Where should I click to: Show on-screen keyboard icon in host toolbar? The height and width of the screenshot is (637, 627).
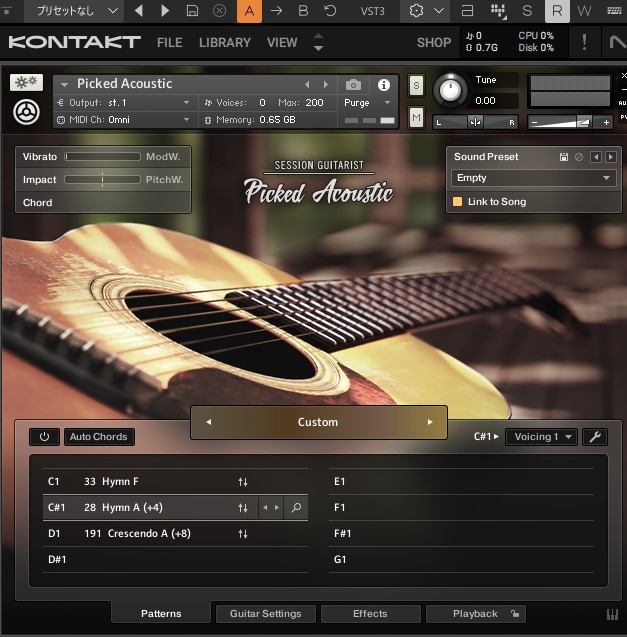click(614, 11)
